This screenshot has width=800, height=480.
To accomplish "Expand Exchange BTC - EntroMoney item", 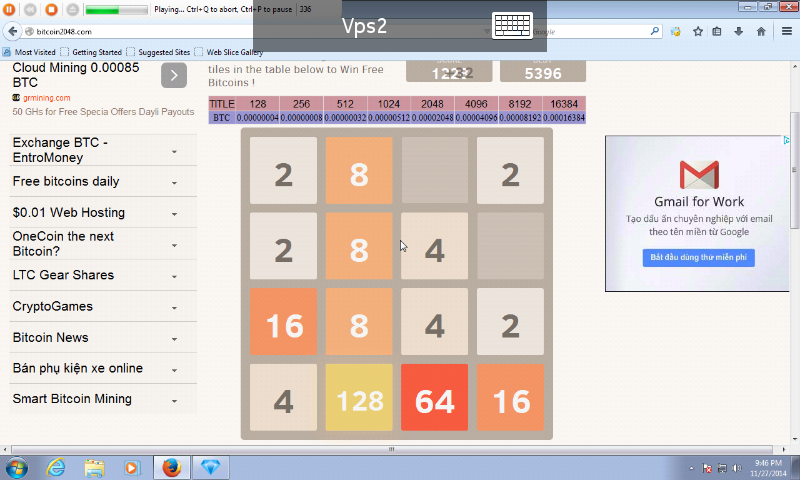I will point(103,150).
